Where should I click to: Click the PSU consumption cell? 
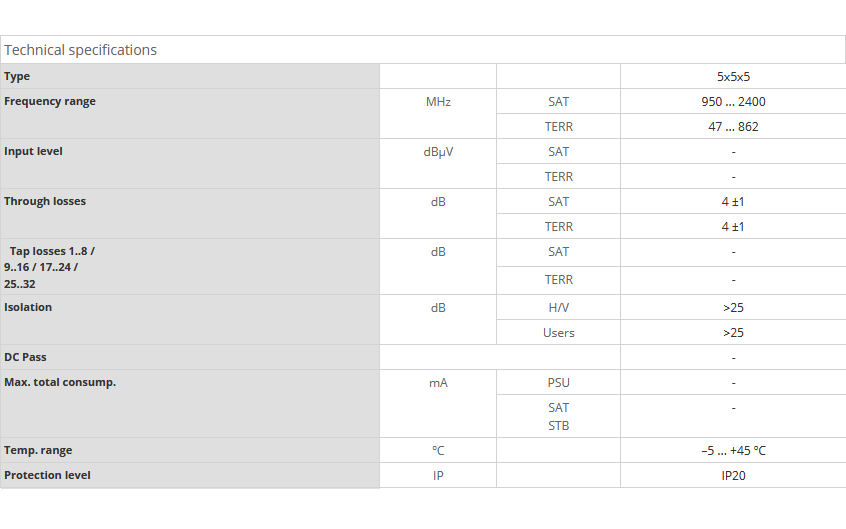(558, 383)
